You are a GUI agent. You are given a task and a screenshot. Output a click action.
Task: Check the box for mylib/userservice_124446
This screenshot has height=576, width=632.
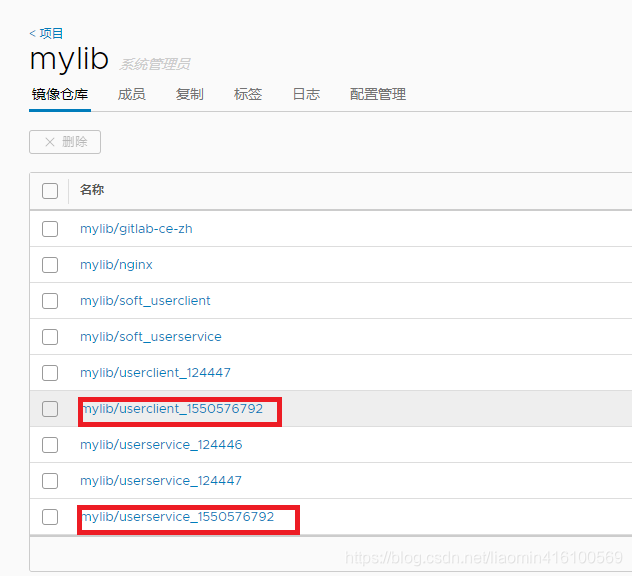click(x=50, y=445)
